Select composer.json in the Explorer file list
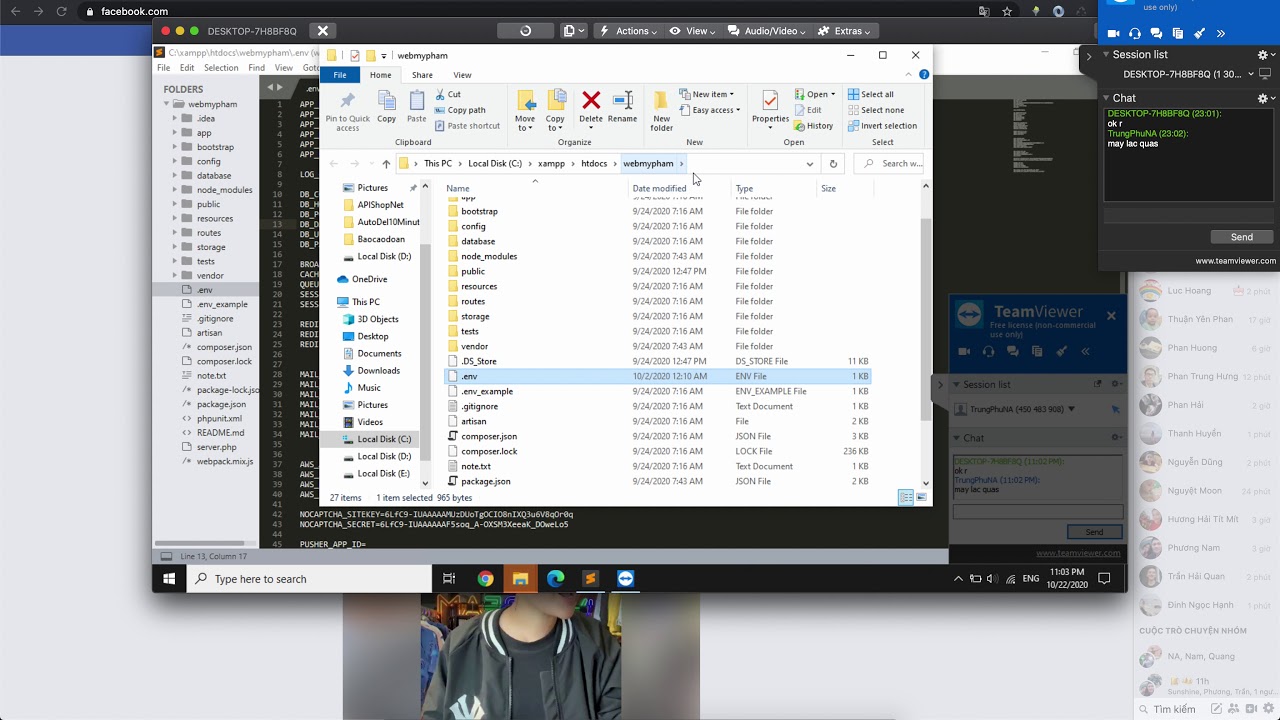This screenshot has width=1280, height=720. [x=489, y=436]
